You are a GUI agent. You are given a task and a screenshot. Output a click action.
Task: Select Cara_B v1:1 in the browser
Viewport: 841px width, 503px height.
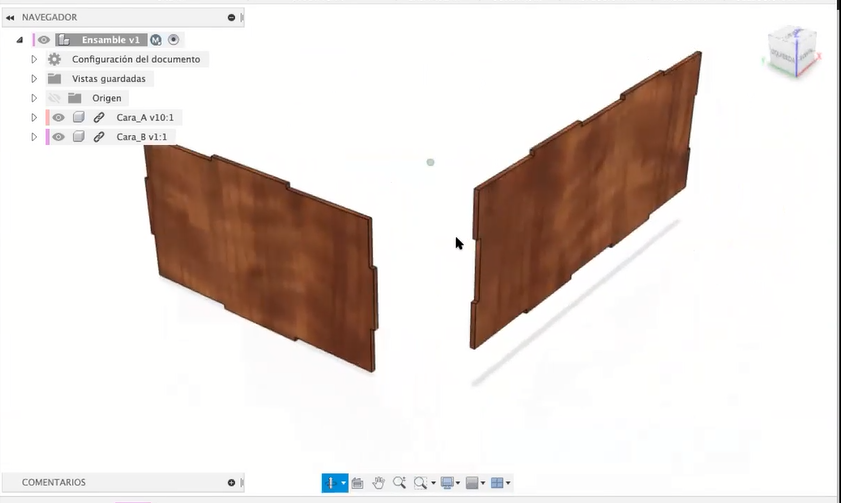click(142, 137)
